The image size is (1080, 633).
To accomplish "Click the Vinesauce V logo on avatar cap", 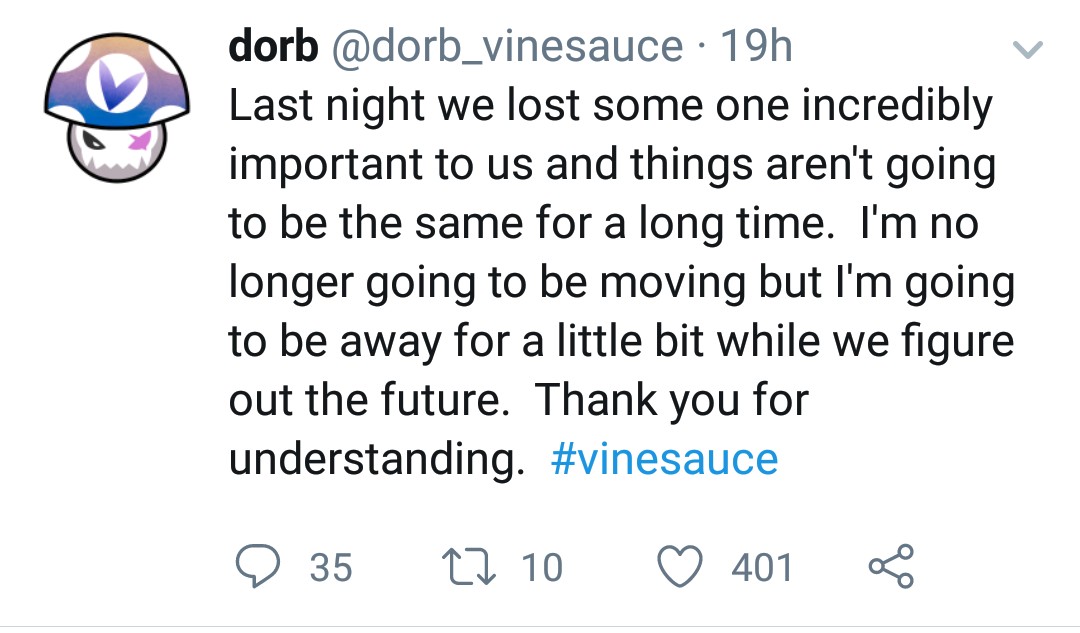I will (117, 85).
